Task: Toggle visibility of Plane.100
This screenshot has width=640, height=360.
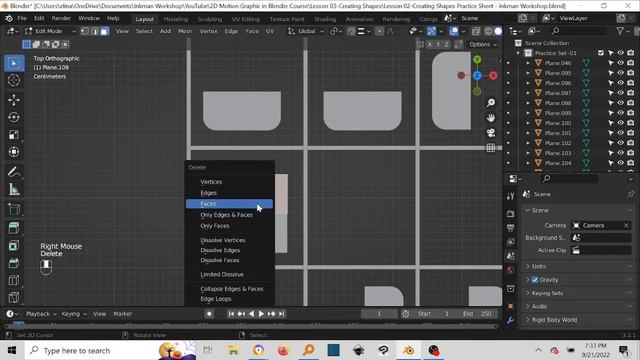Action: (x=620, y=123)
